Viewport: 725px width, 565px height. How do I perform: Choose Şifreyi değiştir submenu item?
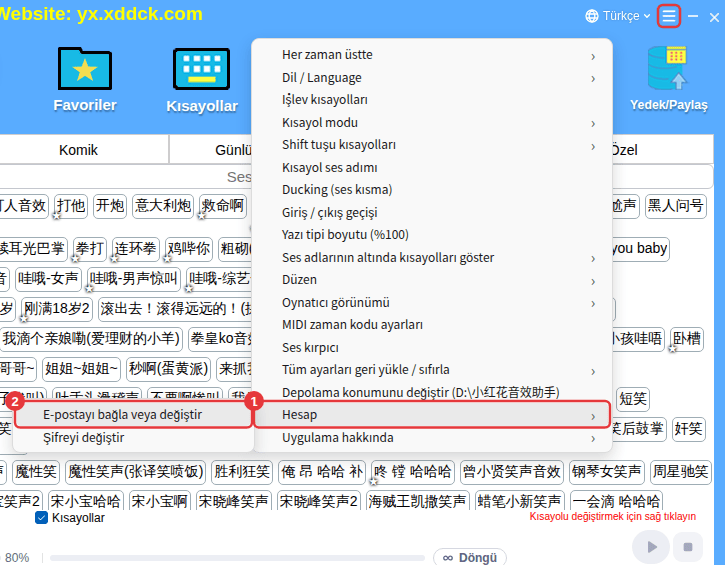[x=134, y=438]
